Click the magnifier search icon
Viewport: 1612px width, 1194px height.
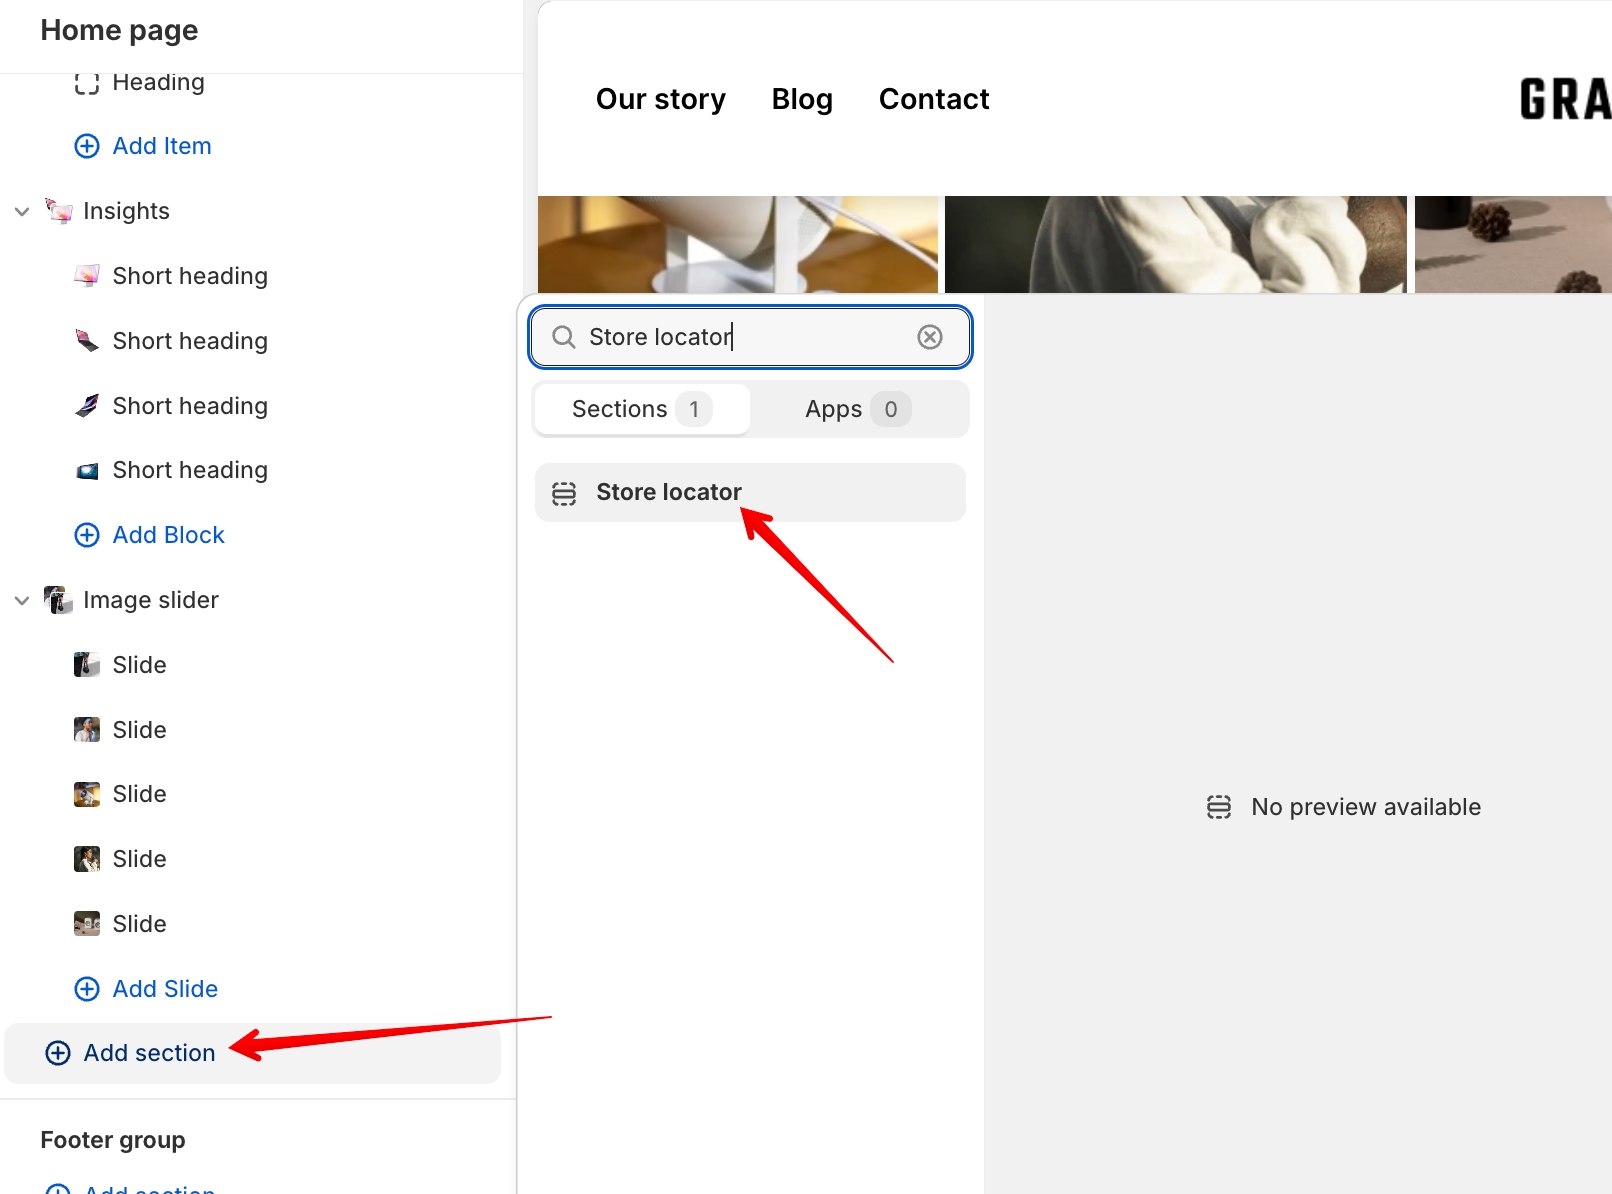(x=564, y=337)
